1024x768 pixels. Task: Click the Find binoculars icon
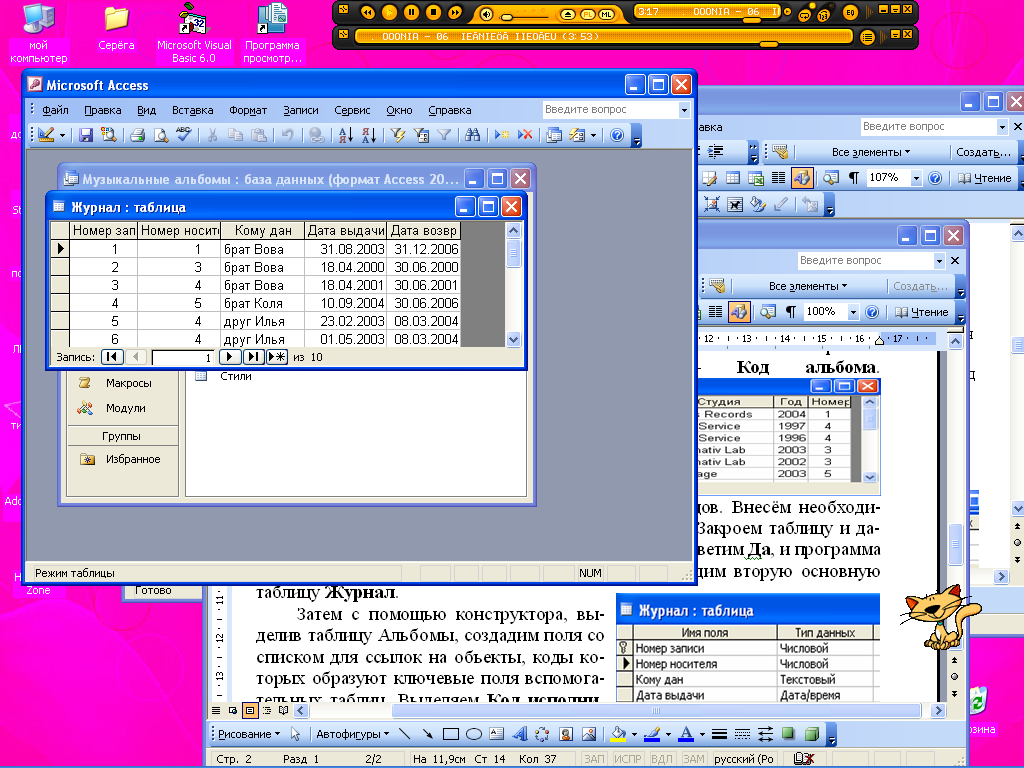pos(473,135)
